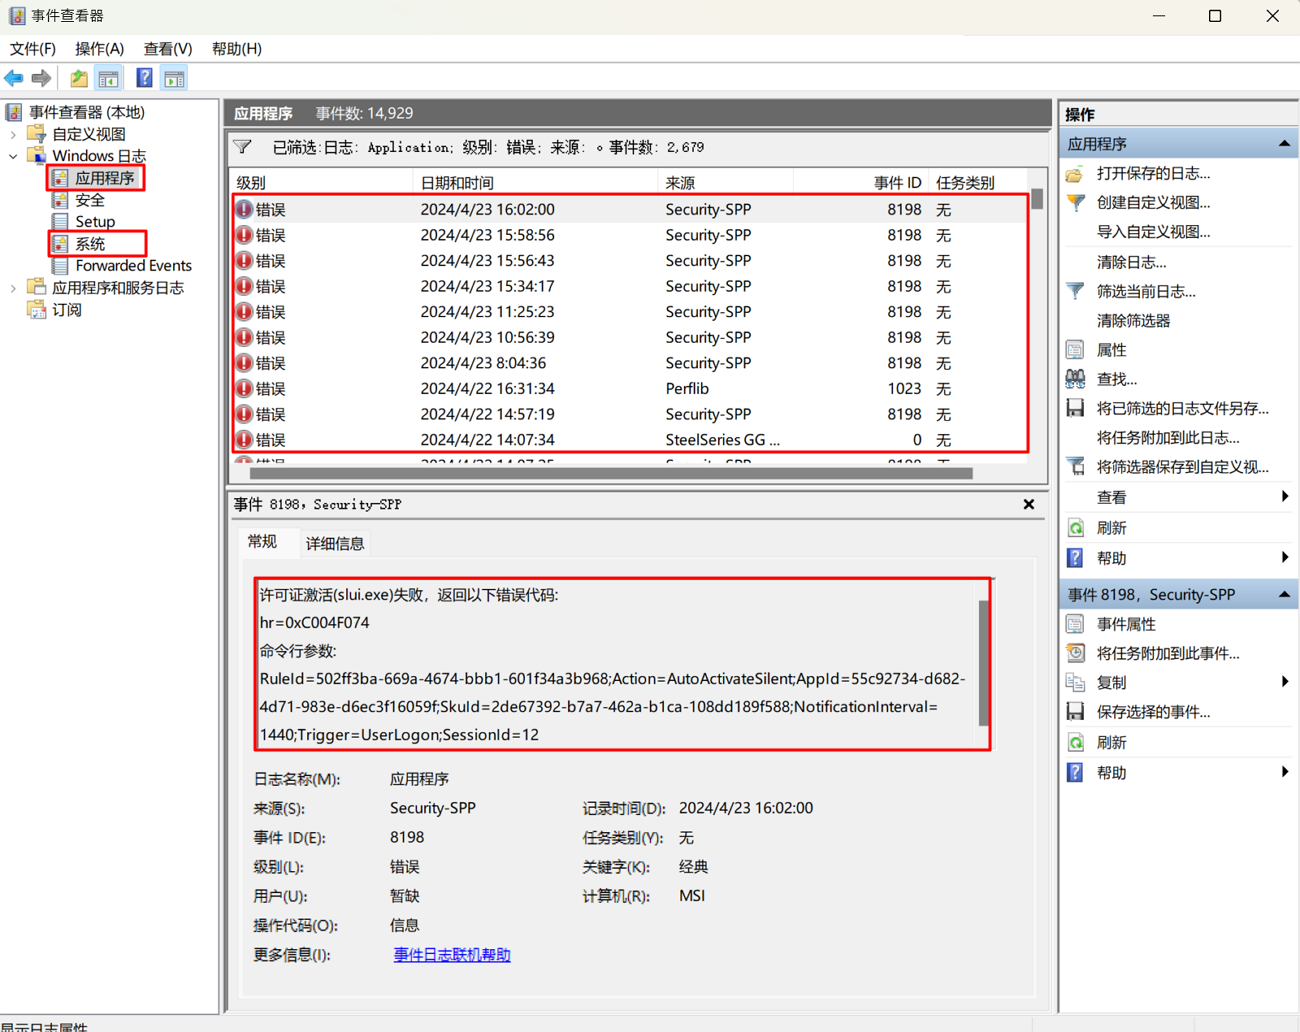
Task: Expand 应用程序和服务日志 tree node
Action: pyautogui.click(x=14, y=288)
